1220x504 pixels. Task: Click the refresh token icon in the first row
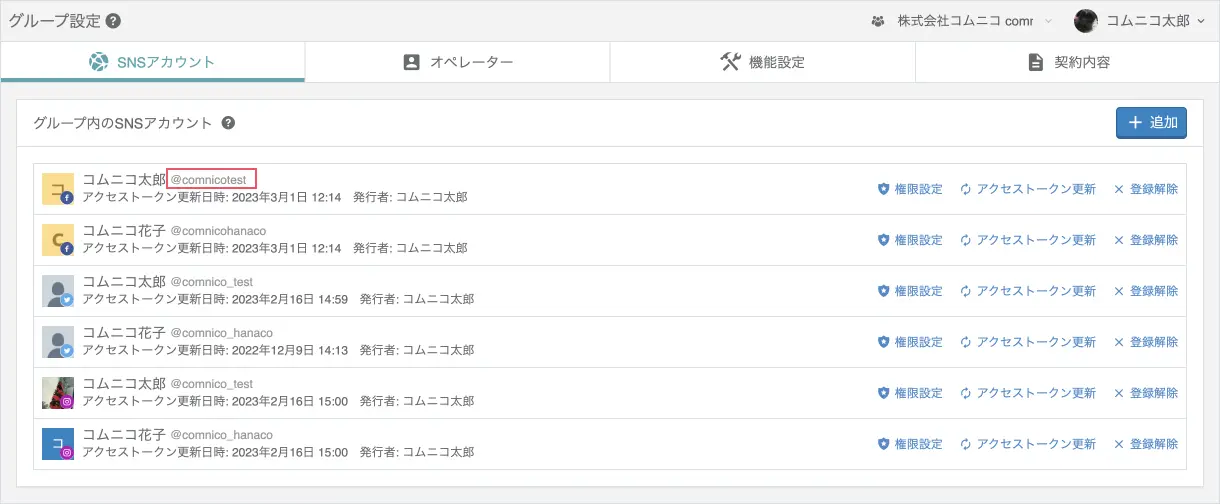click(x=966, y=189)
